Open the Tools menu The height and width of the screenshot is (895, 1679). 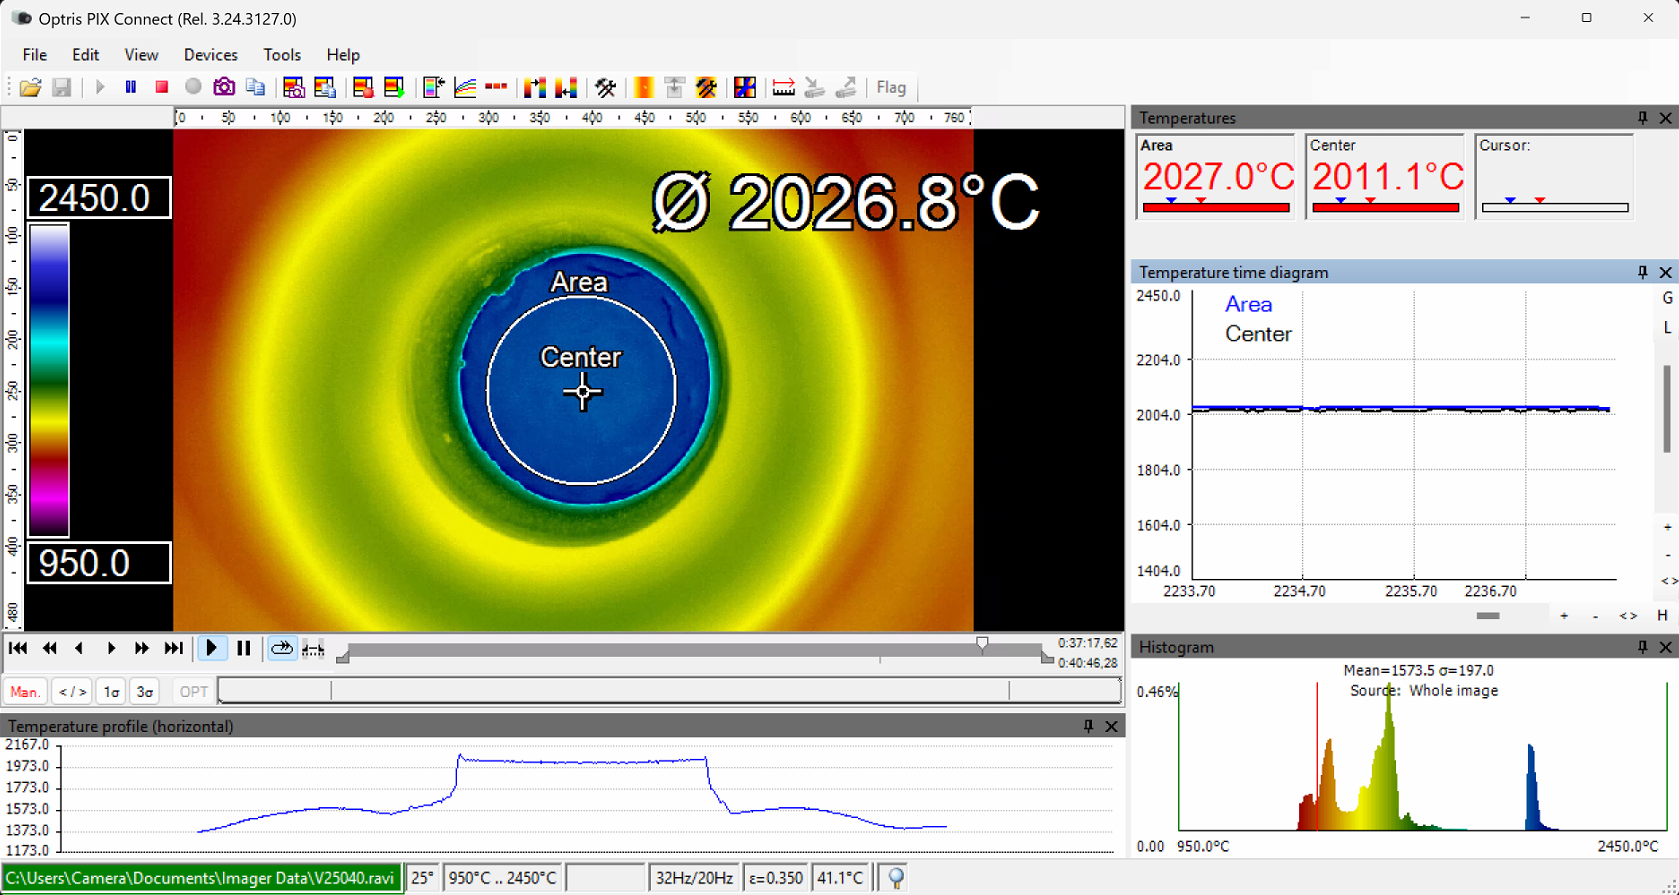[x=281, y=55]
